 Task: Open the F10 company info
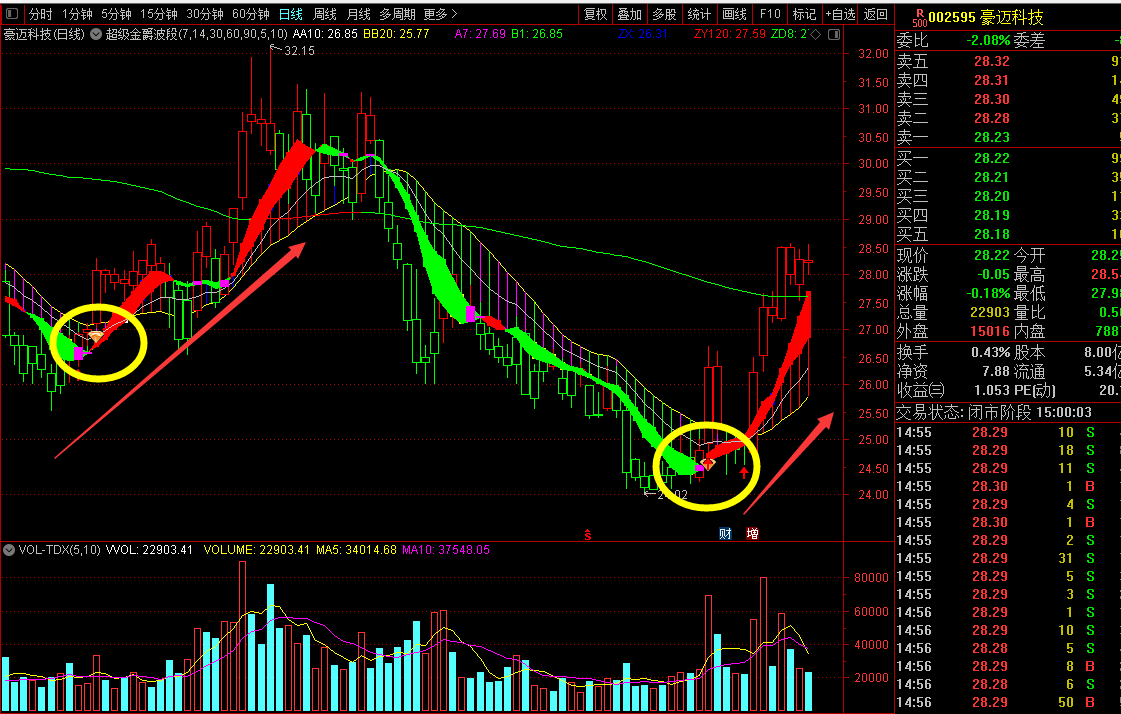(x=769, y=14)
